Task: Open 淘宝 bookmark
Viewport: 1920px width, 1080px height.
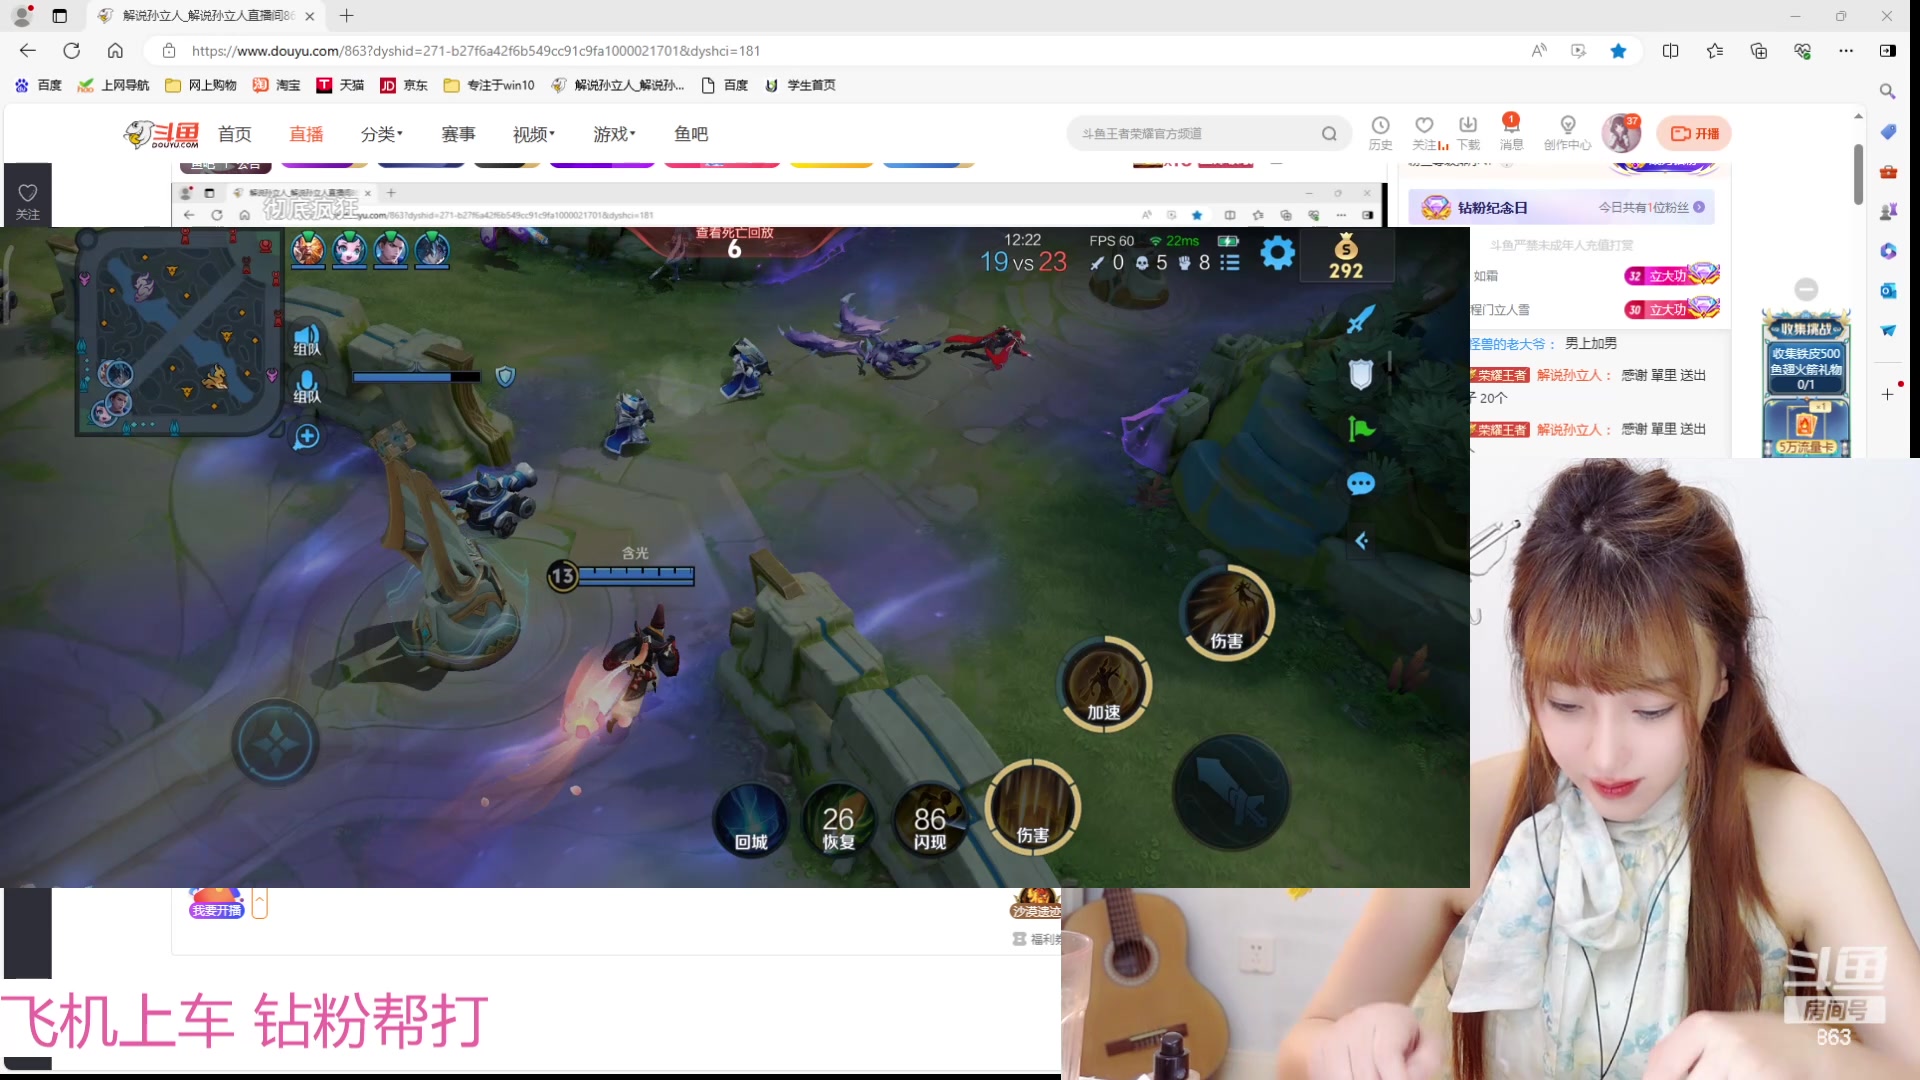Action: 277,85
